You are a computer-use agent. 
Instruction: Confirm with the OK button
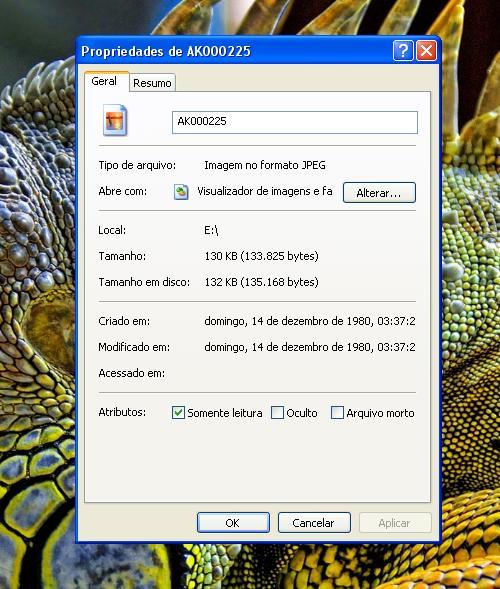coord(233,523)
